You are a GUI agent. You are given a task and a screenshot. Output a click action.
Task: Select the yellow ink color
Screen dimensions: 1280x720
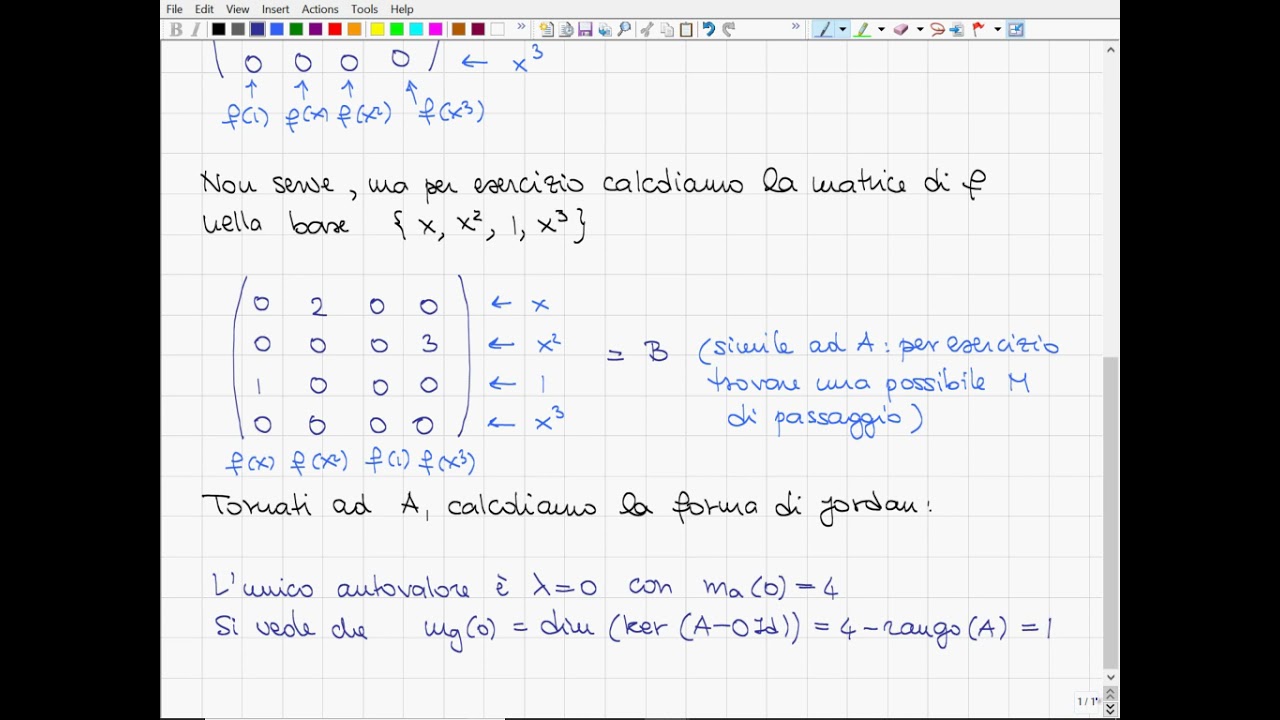pos(377,29)
